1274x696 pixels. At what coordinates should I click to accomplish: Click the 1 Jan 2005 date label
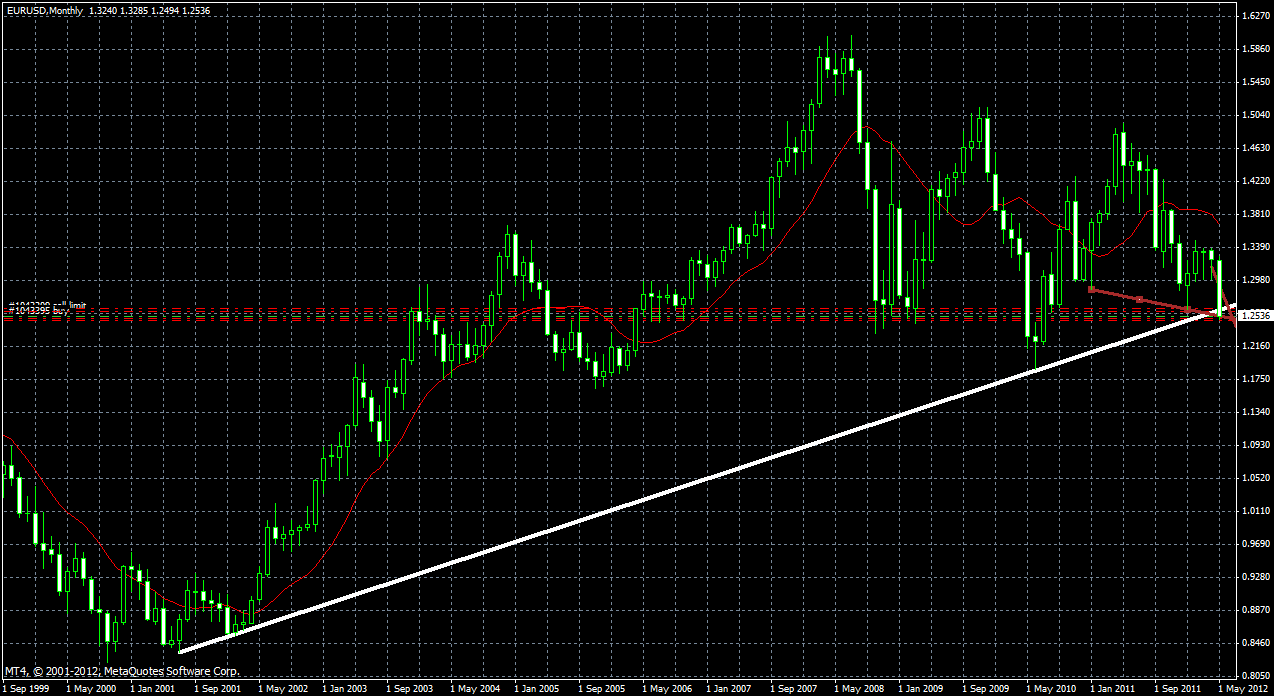pyautogui.click(x=537, y=689)
